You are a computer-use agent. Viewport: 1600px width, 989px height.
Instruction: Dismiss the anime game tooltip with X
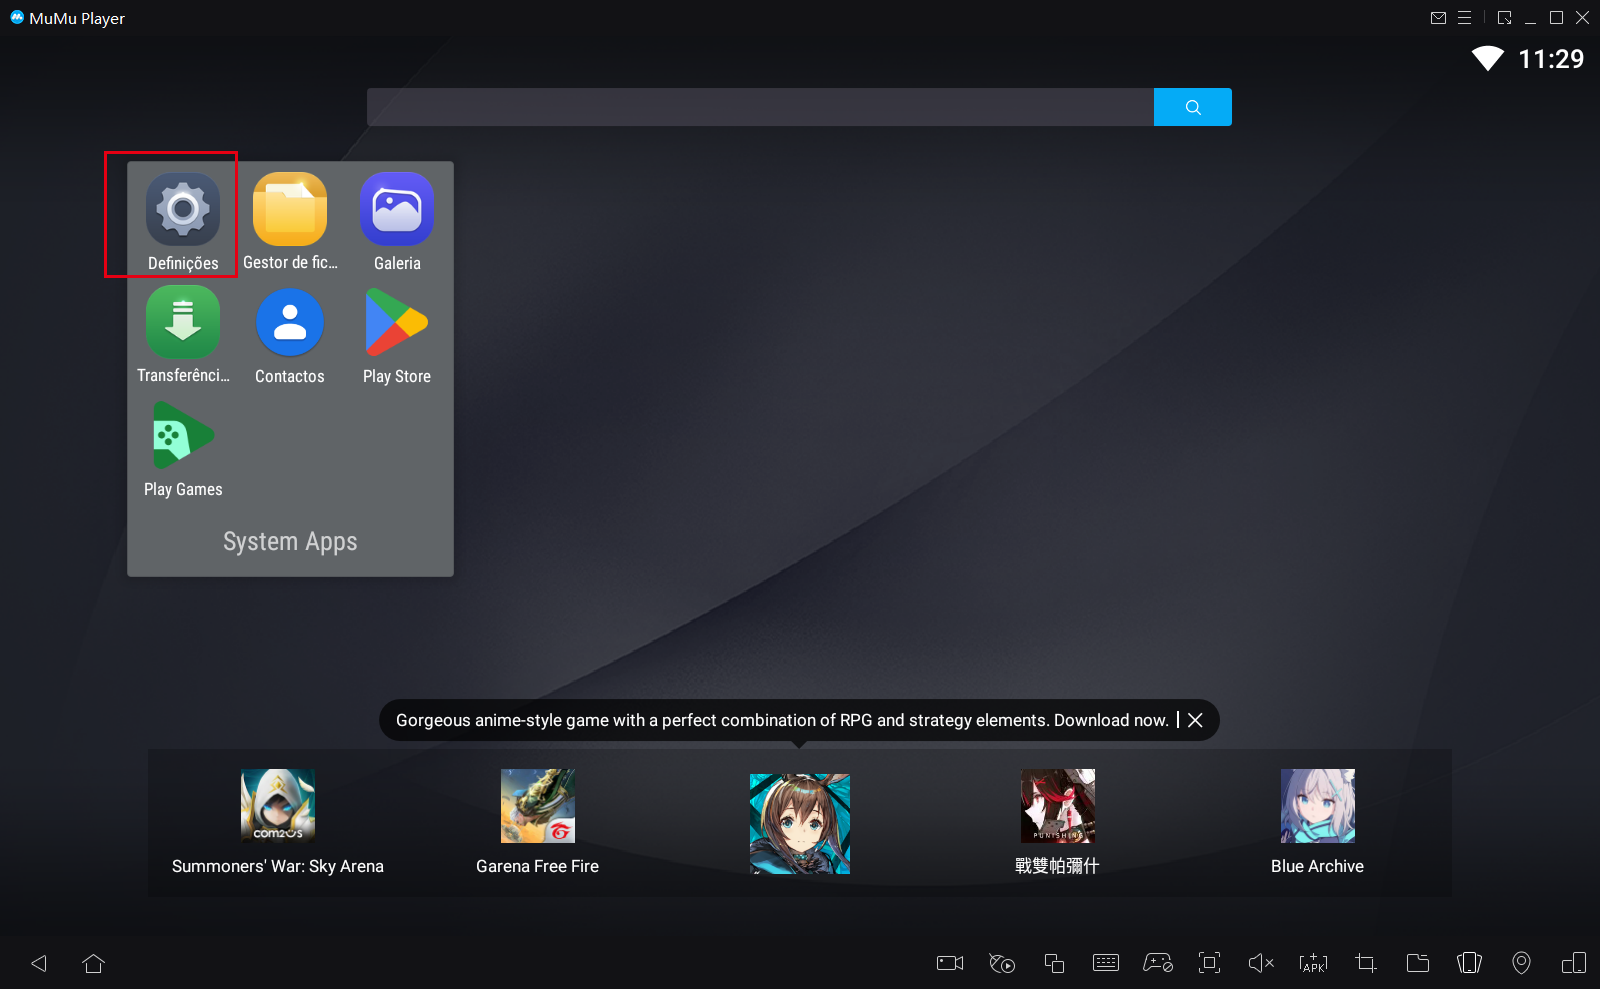pyautogui.click(x=1195, y=720)
